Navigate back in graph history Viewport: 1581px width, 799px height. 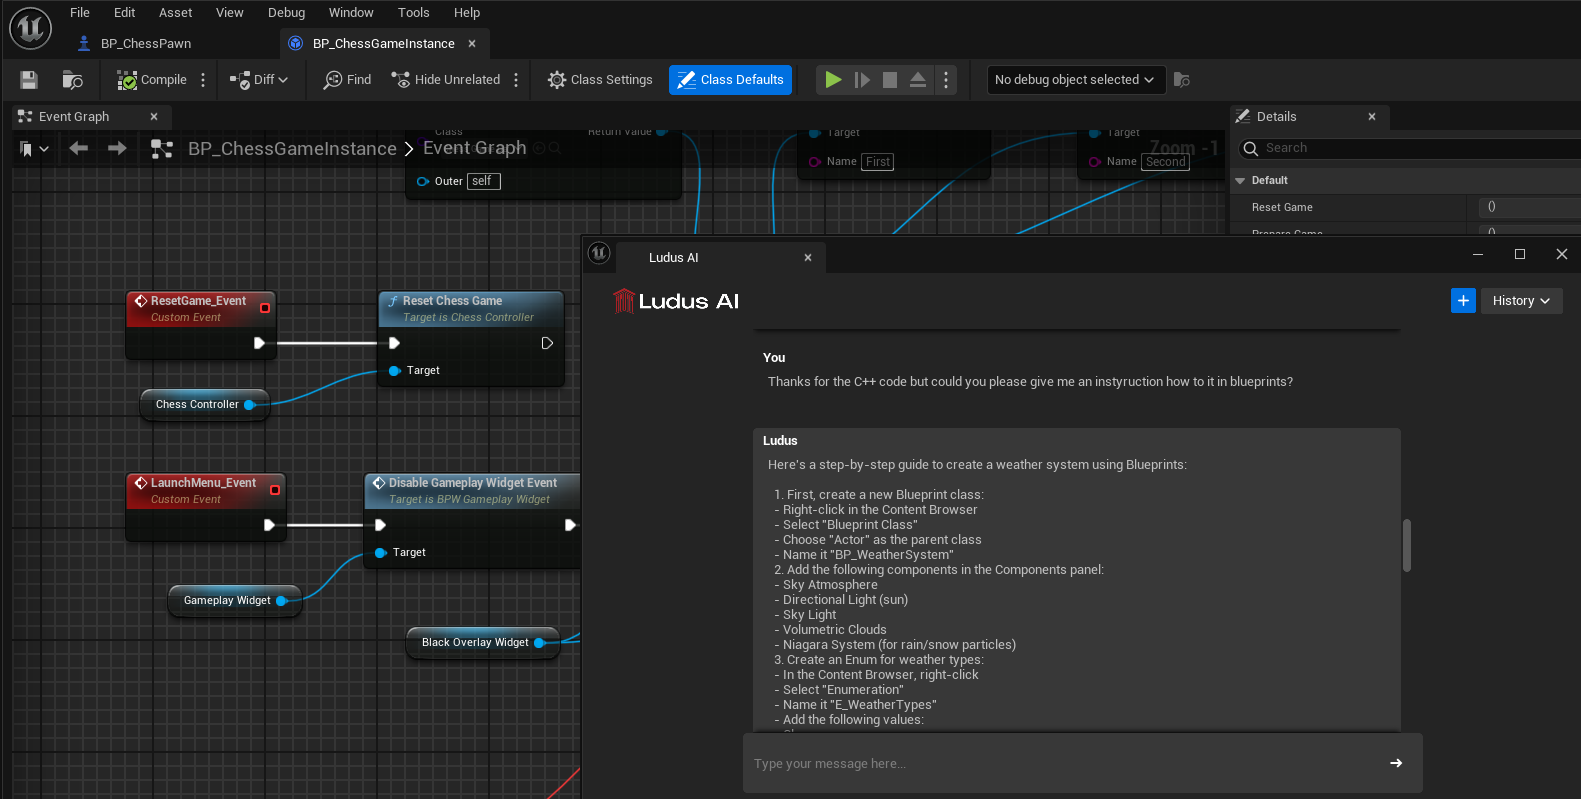point(79,148)
